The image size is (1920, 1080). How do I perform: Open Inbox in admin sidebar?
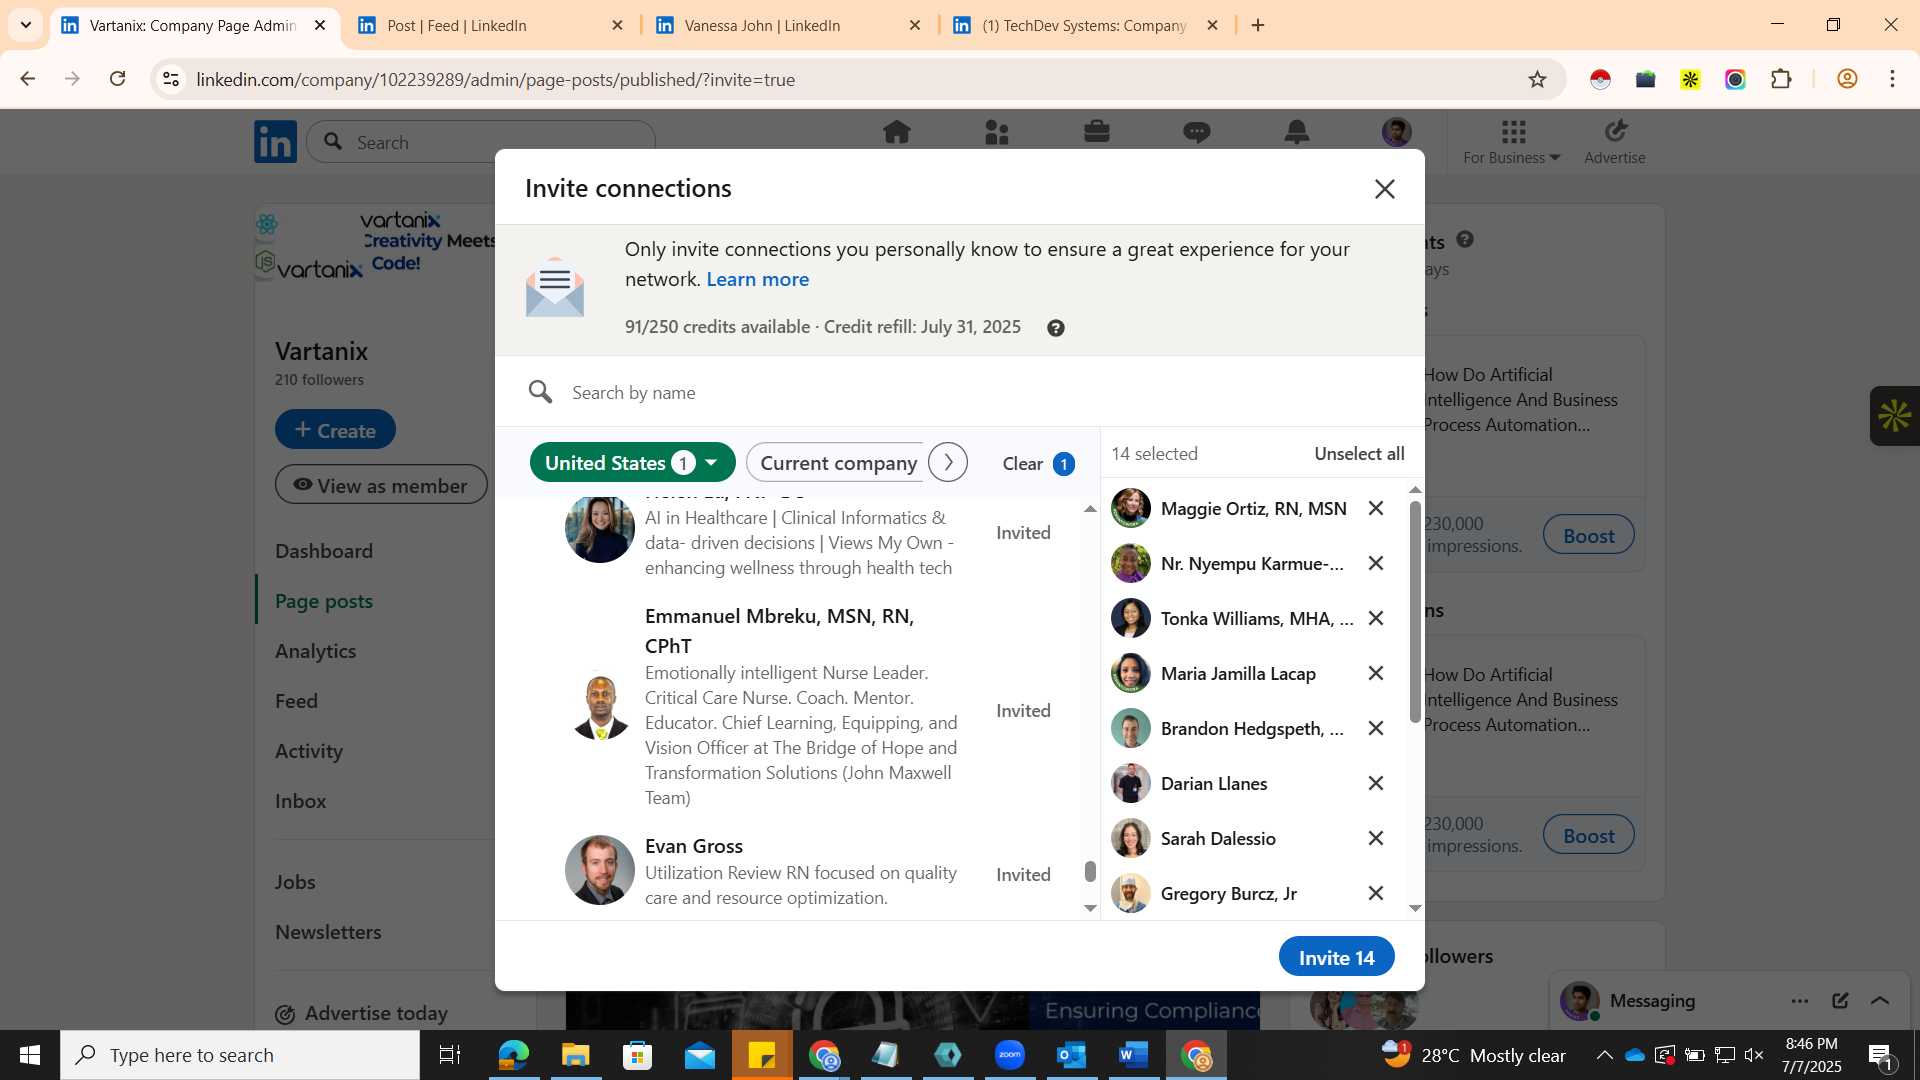[301, 801]
